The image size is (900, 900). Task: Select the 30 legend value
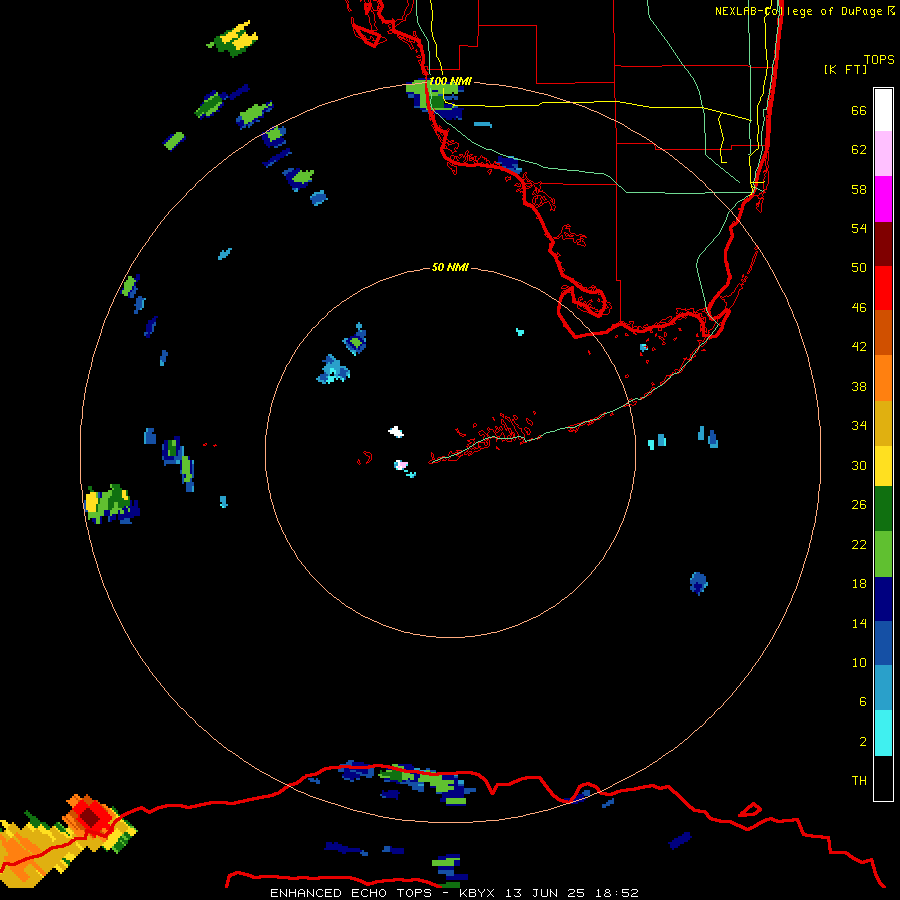pos(859,465)
